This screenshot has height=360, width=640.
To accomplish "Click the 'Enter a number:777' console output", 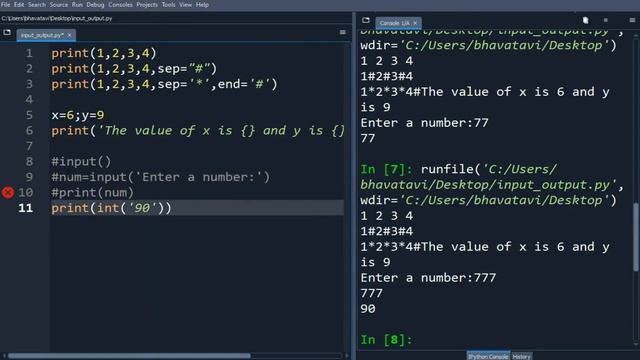I will pos(428,278).
